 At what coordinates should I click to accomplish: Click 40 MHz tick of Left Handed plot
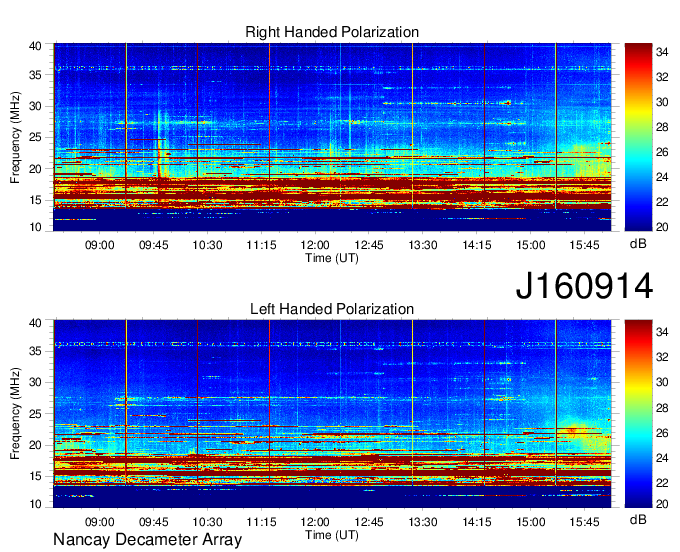tap(35, 322)
